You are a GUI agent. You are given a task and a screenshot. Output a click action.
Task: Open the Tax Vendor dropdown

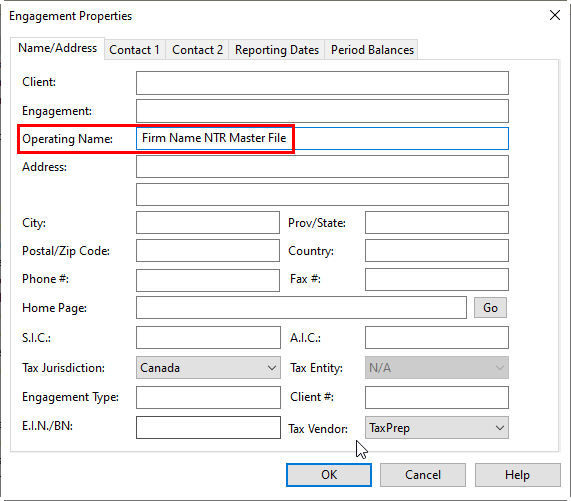click(437, 427)
